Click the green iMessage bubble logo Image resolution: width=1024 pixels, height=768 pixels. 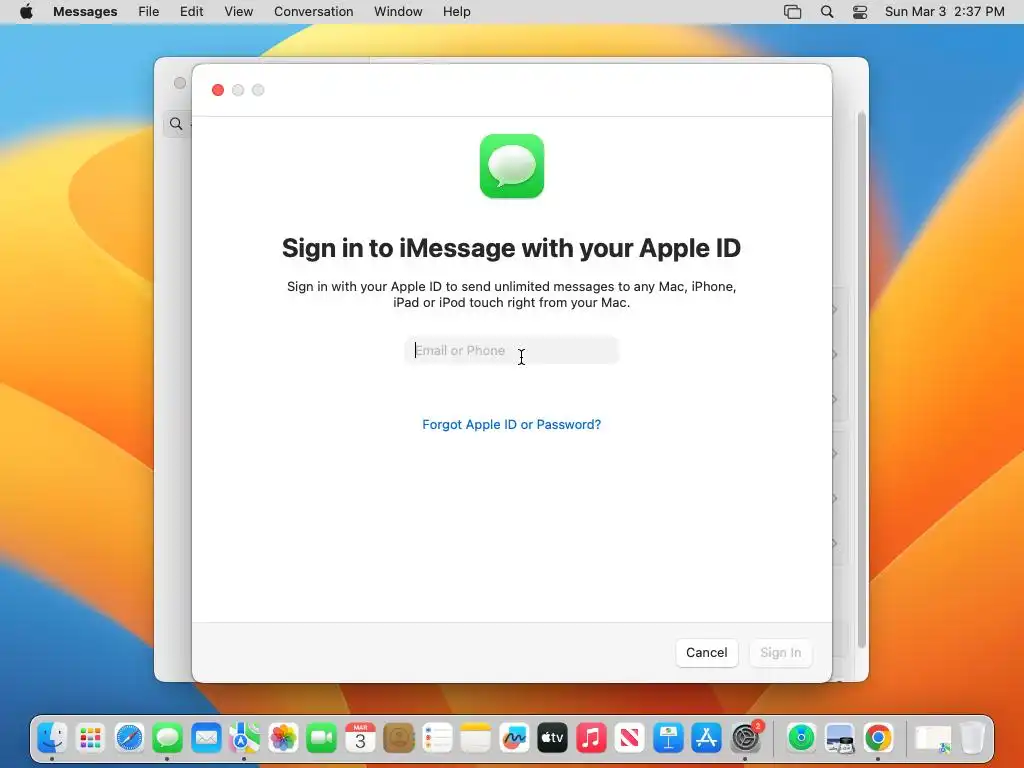[x=512, y=166]
